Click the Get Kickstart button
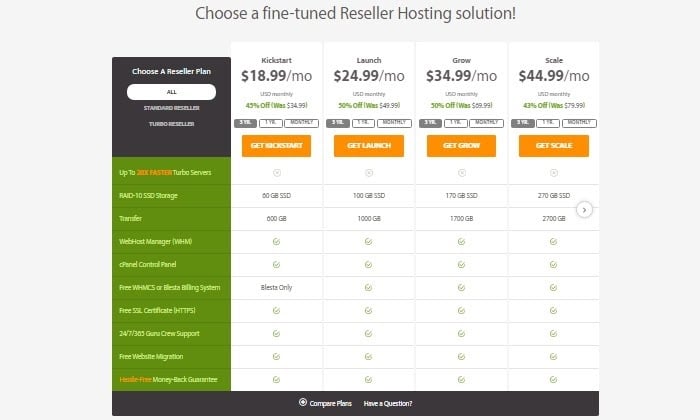The width and height of the screenshot is (700, 420). click(x=276, y=146)
